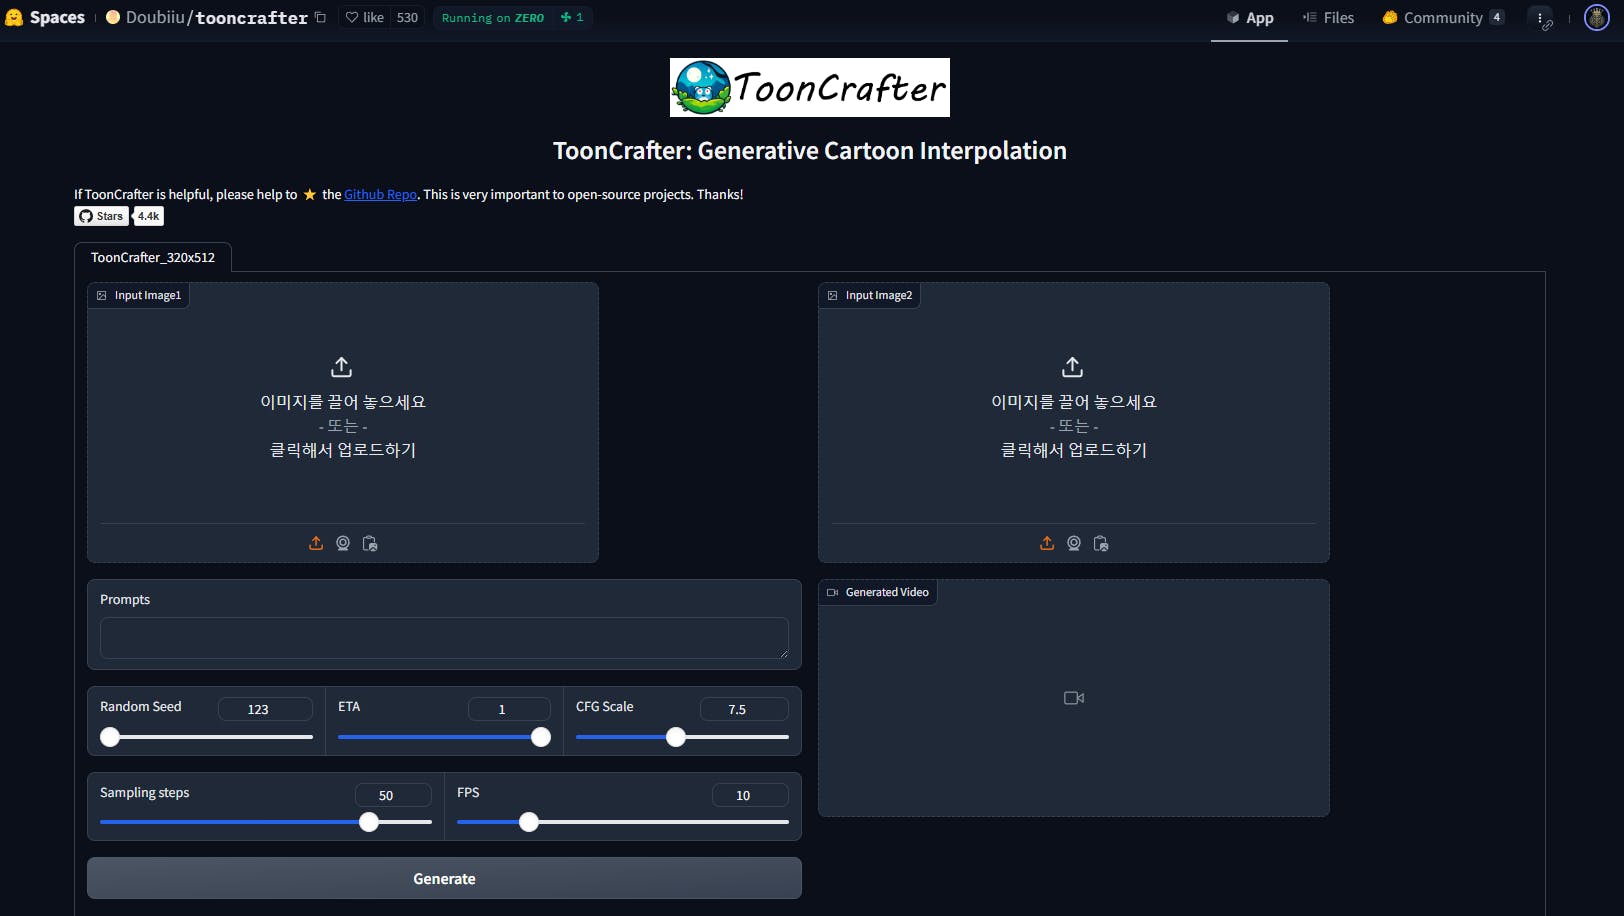This screenshot has height=916, width=1624.
Task: Click the CFG Scale number field
Action: 744,709
